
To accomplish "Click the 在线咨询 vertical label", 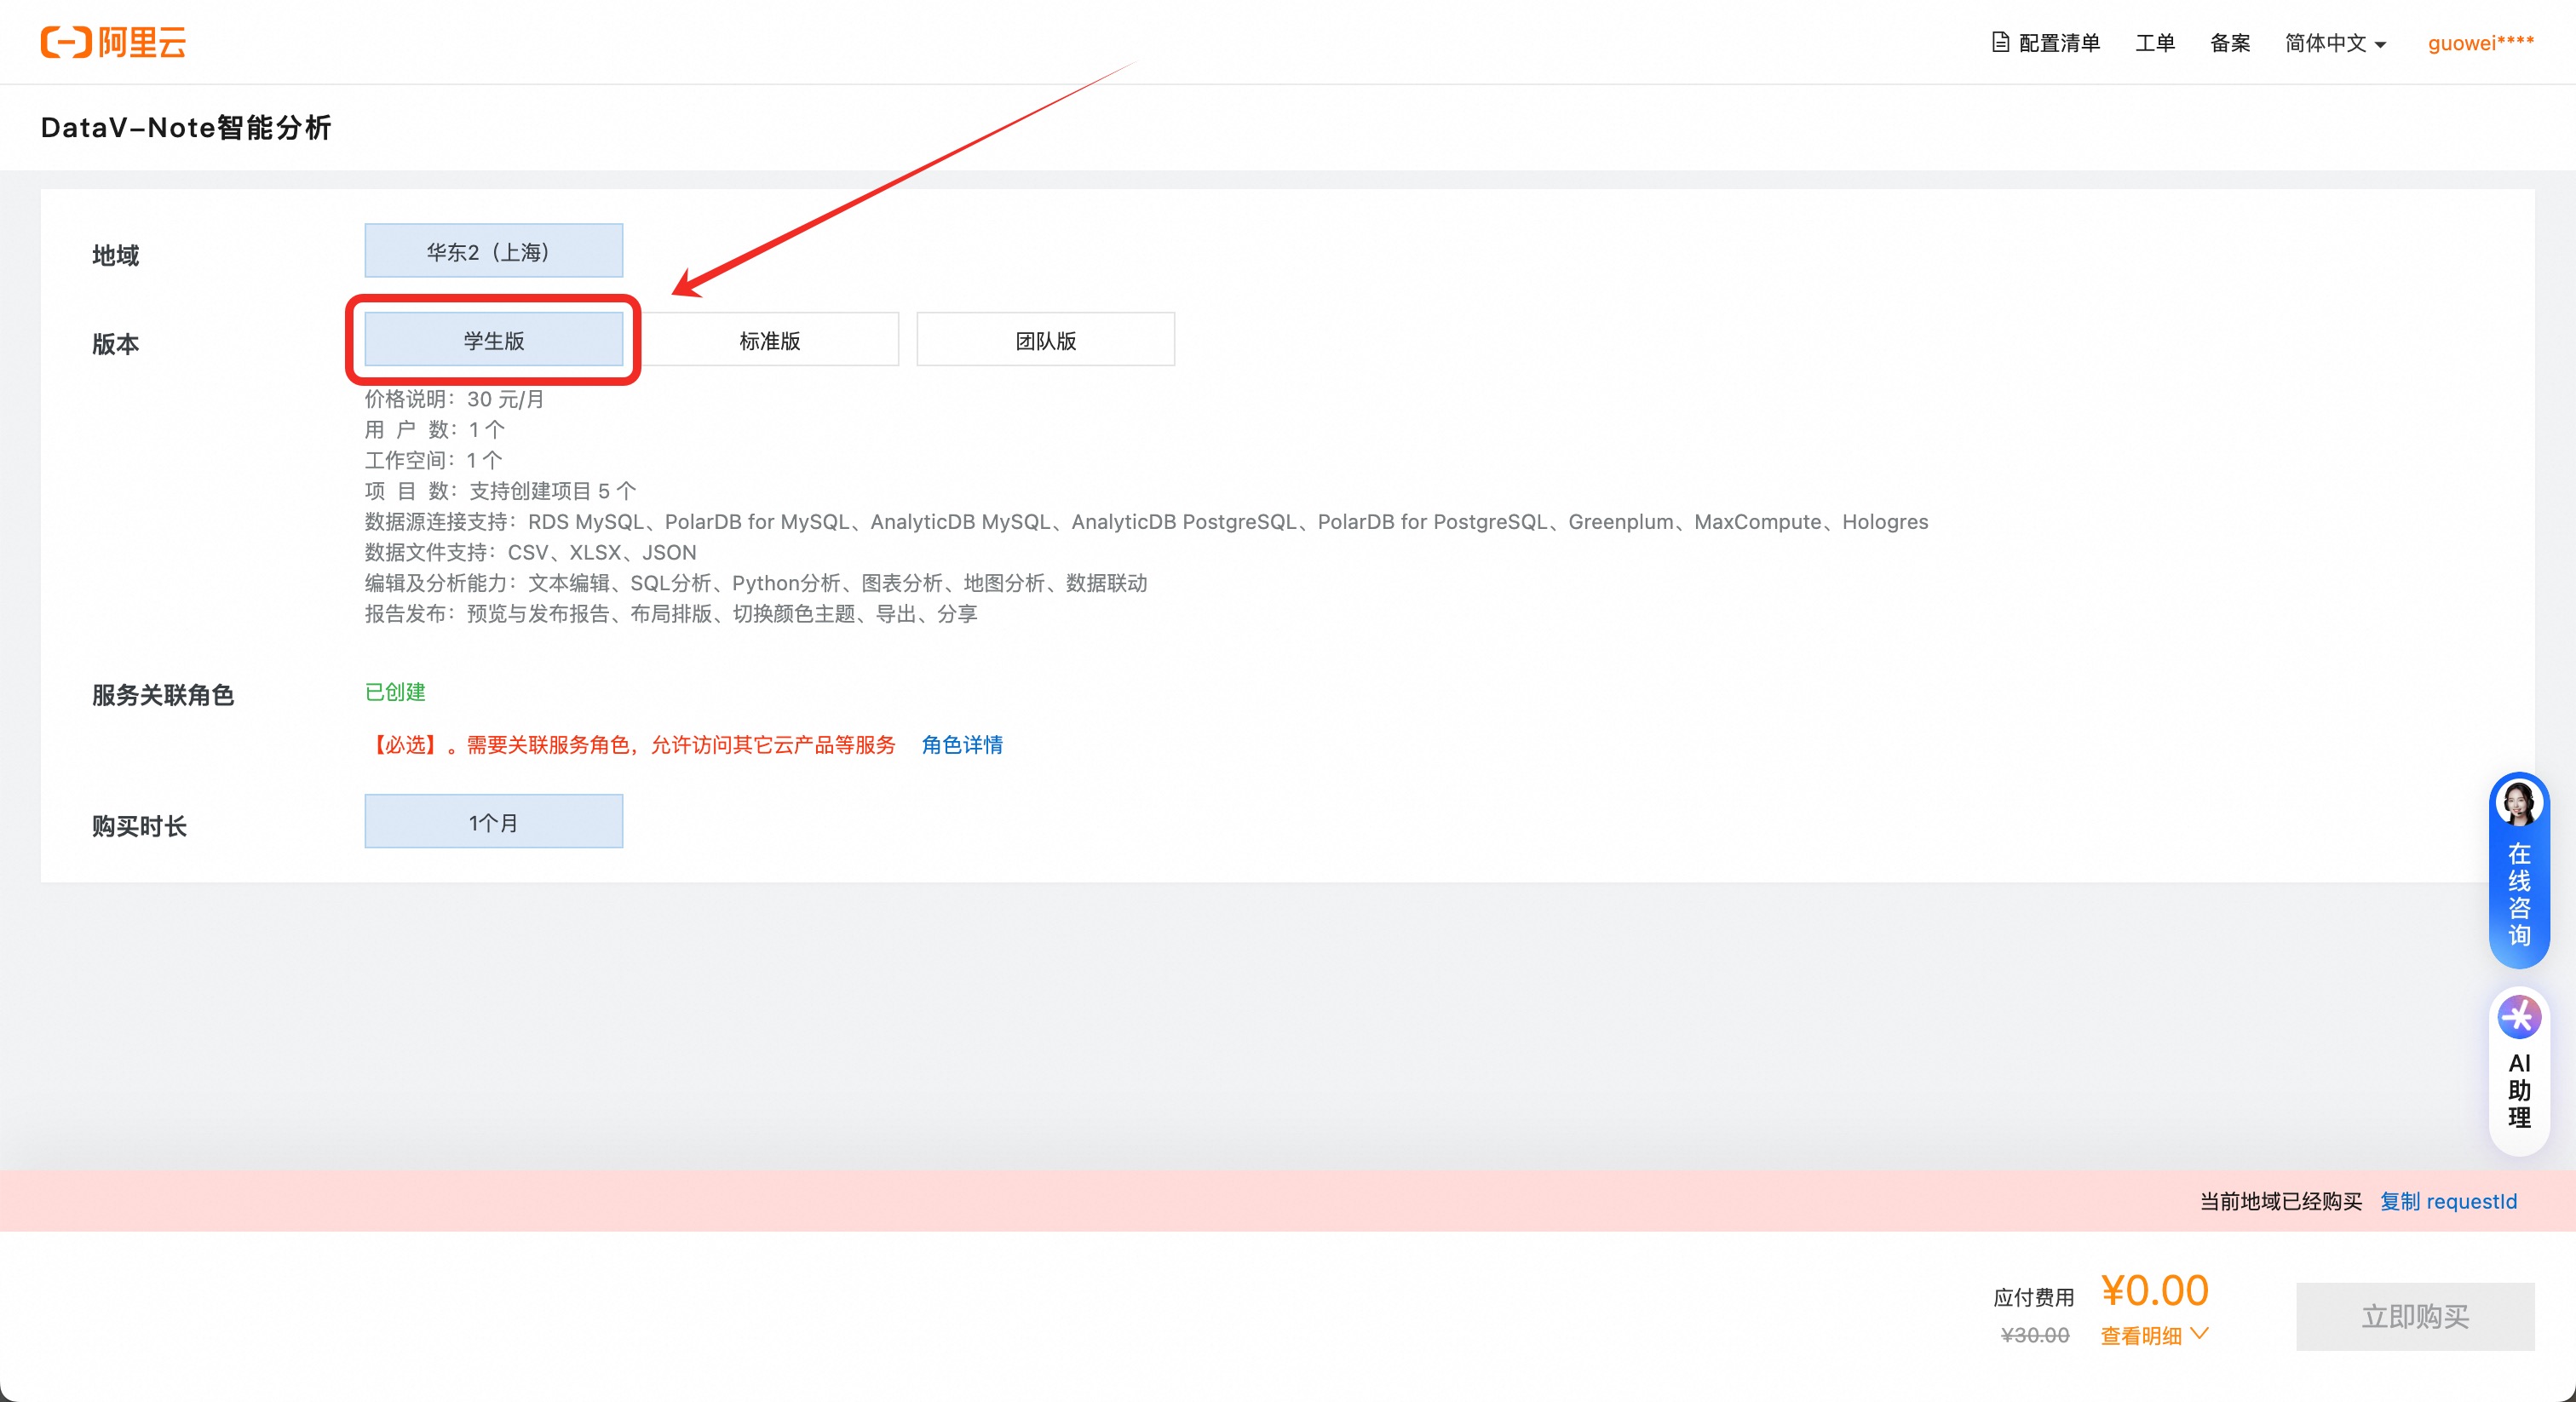I will pyautogui.click(x=2518, y=895).
